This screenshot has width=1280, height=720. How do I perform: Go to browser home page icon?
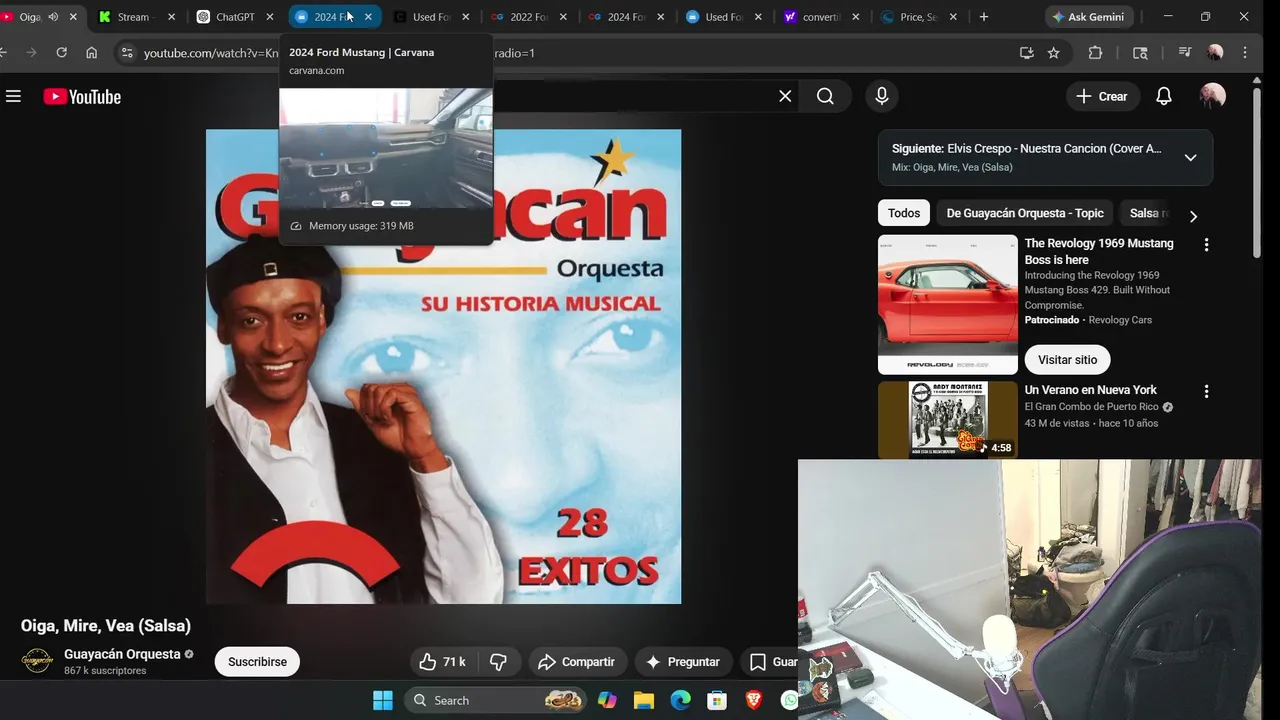point(92,52)
